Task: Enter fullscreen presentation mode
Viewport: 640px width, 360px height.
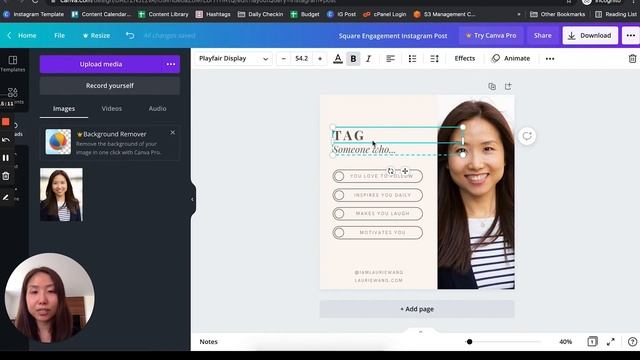Action: point(611,342)
